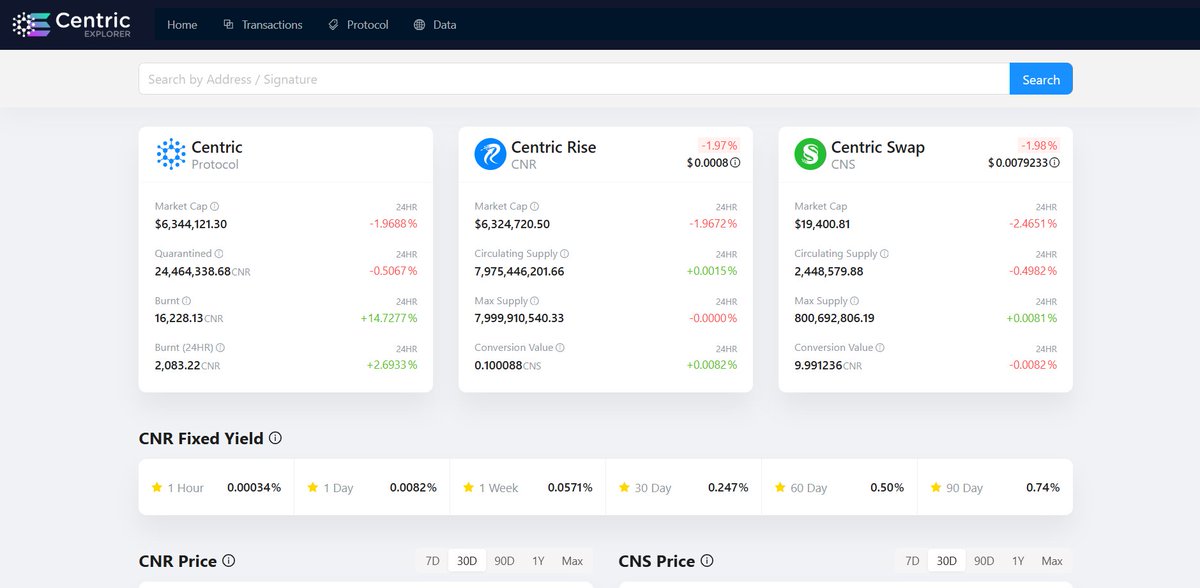1200x588 pixels.
Task: Select 30D range for CNR Price
Action: pos(467,561)
